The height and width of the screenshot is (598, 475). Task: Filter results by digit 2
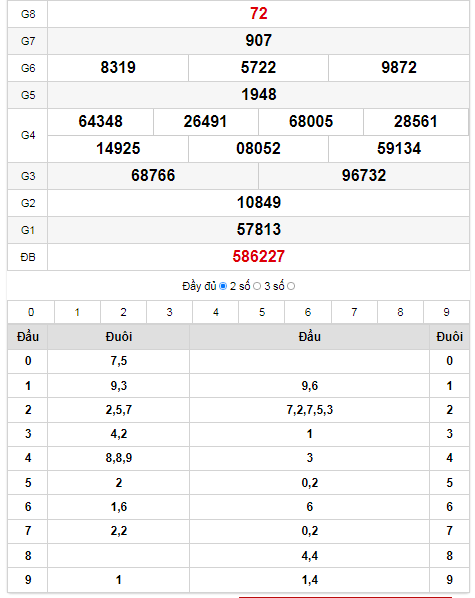point(124,312)
